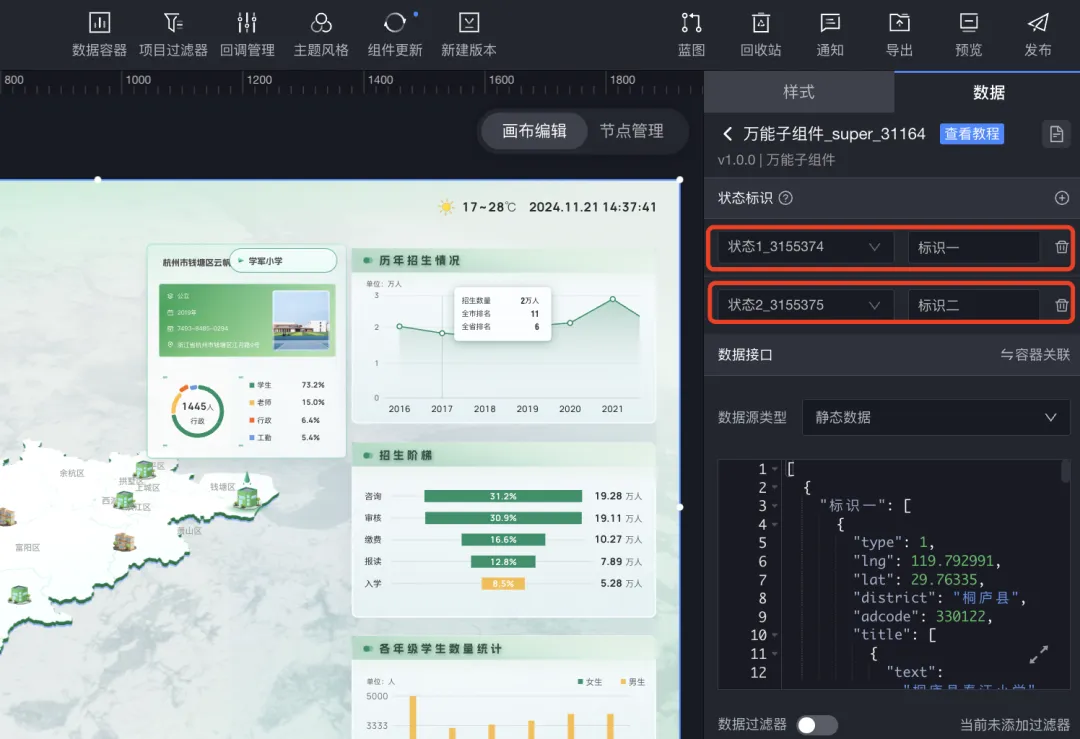The image size is (1080, 739).
Task: Click the adcode value 330122 in code
Action: click(x=960, y=616)
